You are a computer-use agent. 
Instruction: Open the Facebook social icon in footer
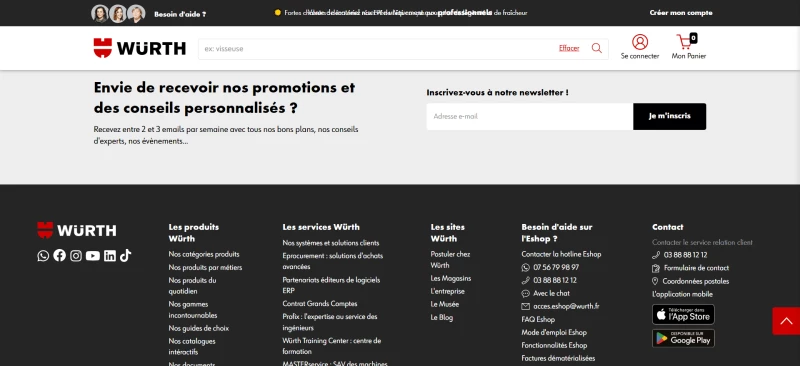[x=60, y=255]
